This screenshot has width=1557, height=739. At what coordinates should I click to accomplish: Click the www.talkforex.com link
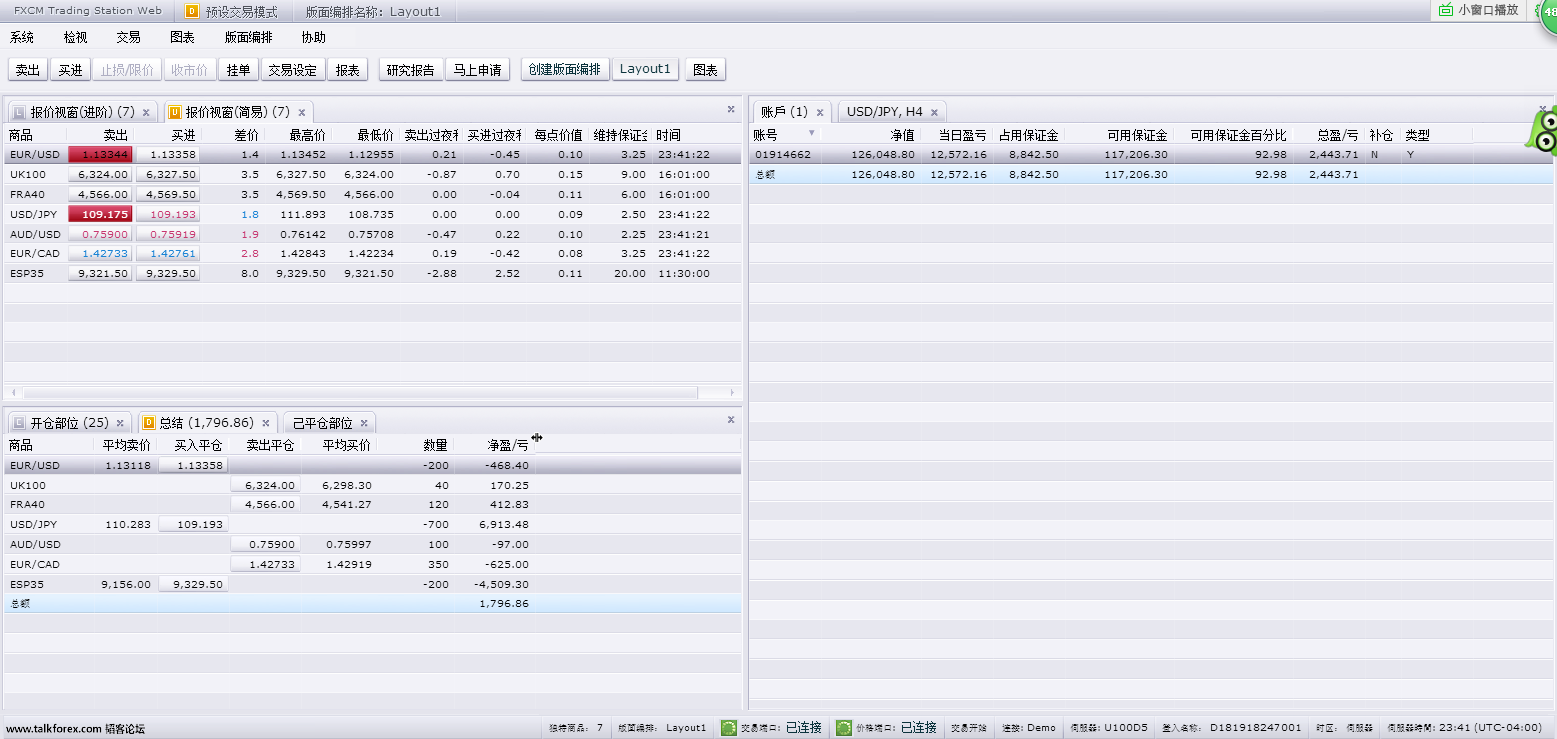tap(54, 729)
